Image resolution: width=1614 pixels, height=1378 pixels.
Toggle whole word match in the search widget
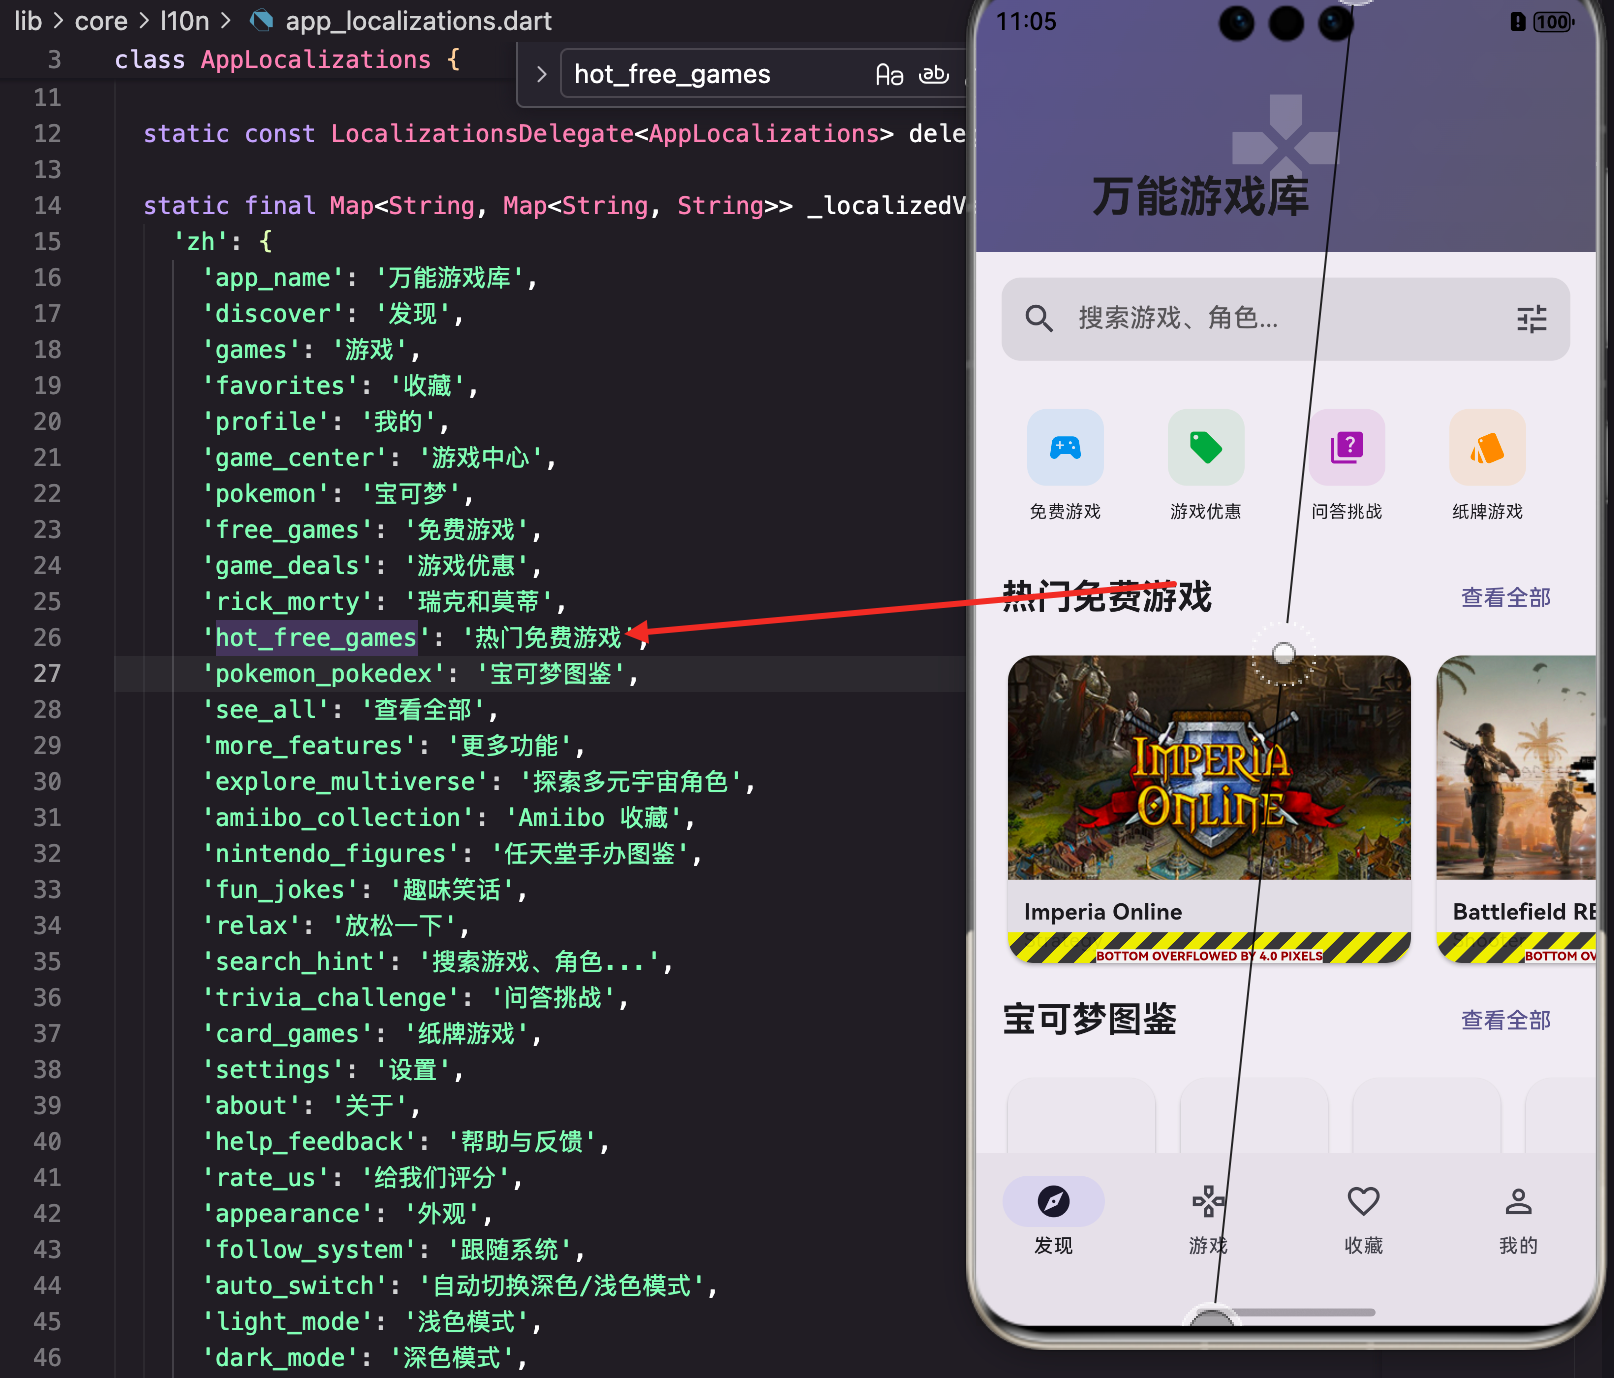[x=934, y=73]
